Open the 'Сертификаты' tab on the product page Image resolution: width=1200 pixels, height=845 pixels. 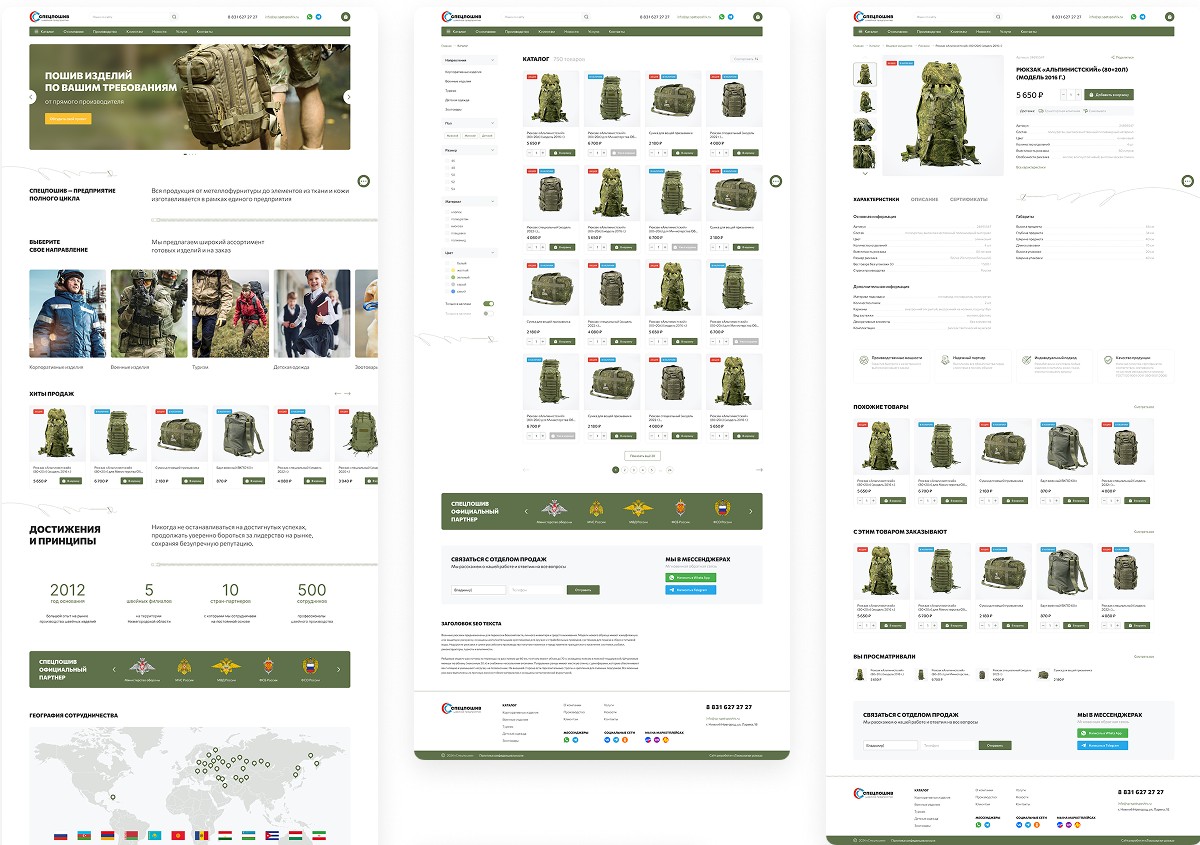tap(968, 199)
